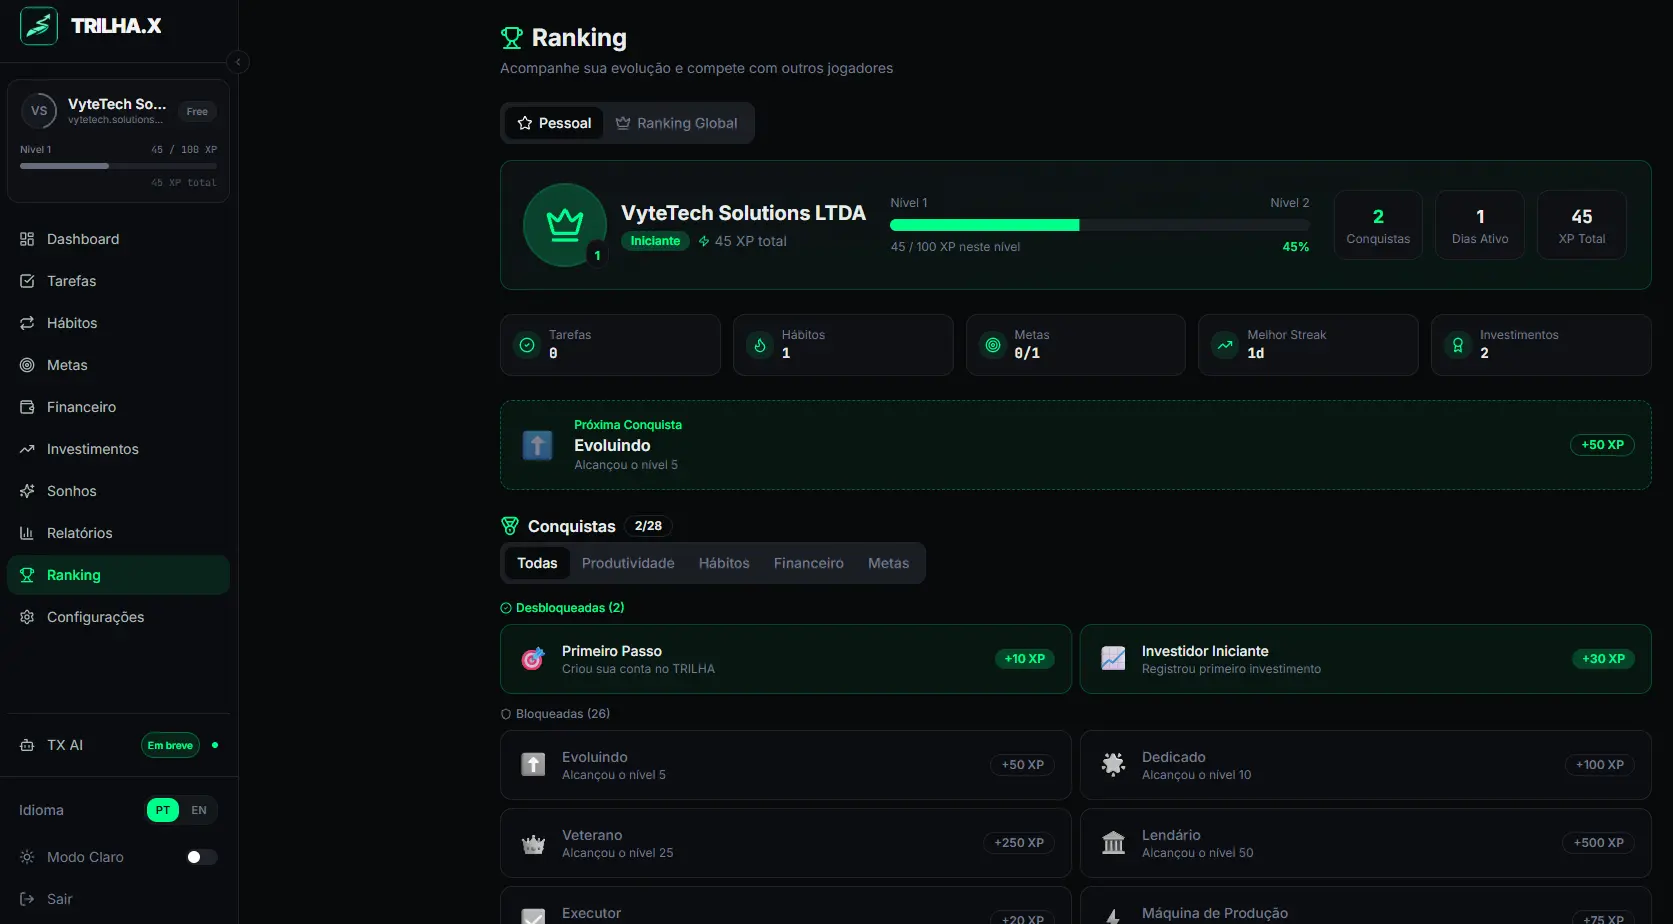Click the VS user avatar
Image resolution: width=1673 pixels, height=924 pixels.
coord(39,111)
